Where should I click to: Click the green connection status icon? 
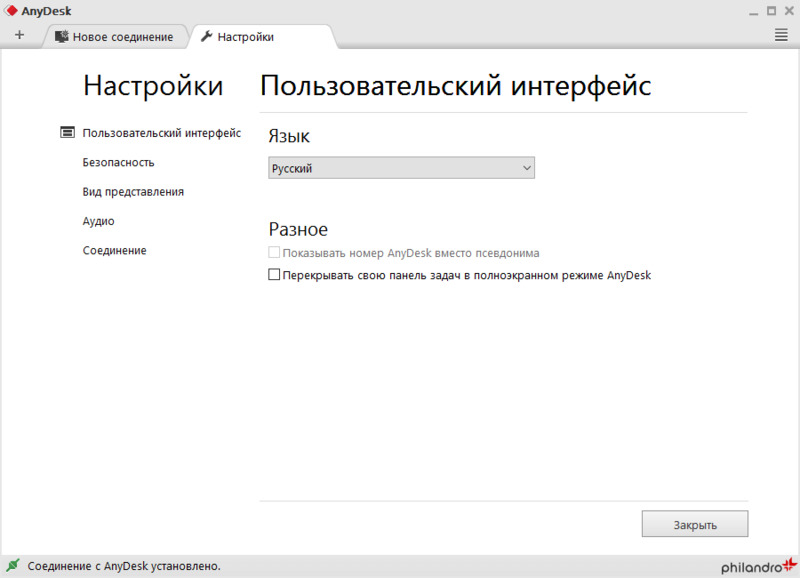tap(13, 565)
